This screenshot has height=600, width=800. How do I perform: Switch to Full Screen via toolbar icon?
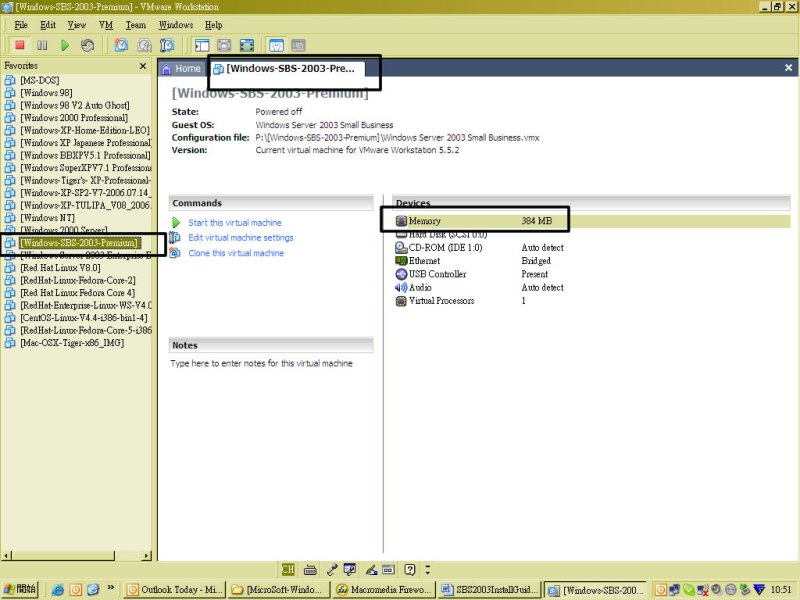246,45
